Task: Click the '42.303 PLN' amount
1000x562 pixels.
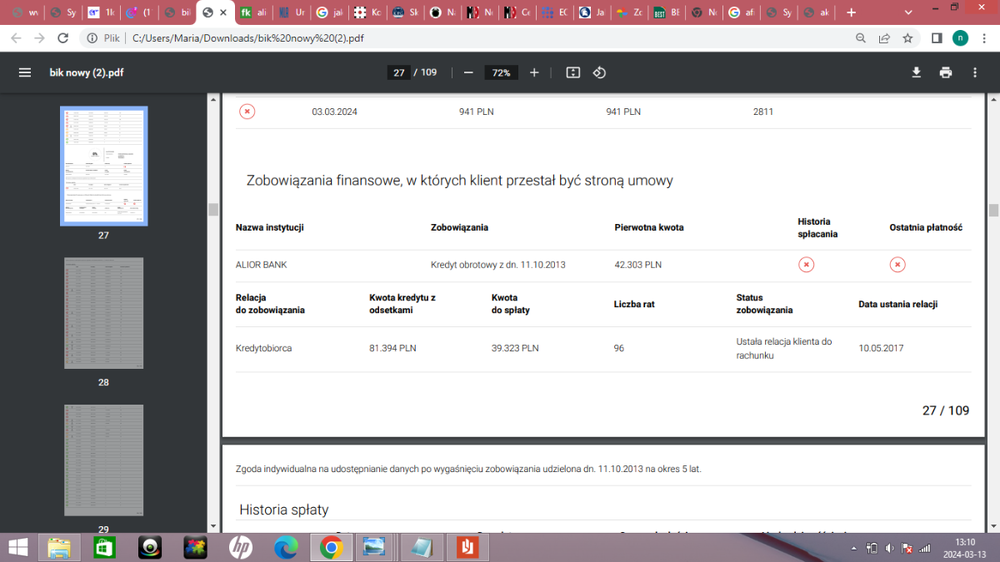Action: pos(638,265)
